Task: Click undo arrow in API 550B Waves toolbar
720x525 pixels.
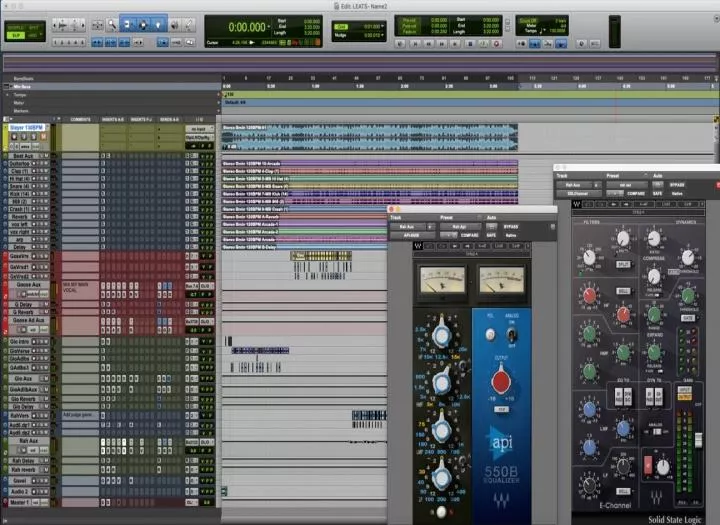Action: [x=428, y=246]
